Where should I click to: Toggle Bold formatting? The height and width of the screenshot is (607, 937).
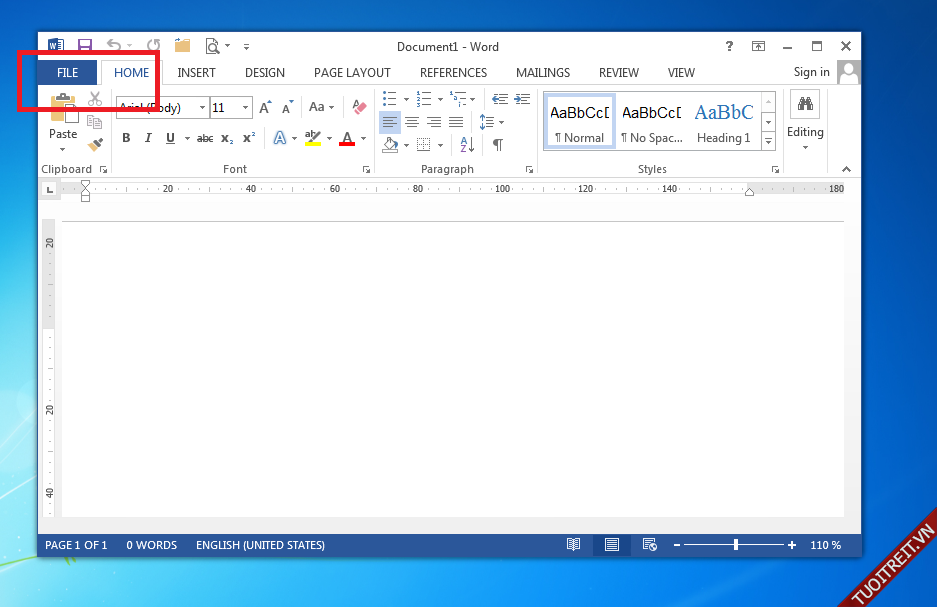[126, 138]
